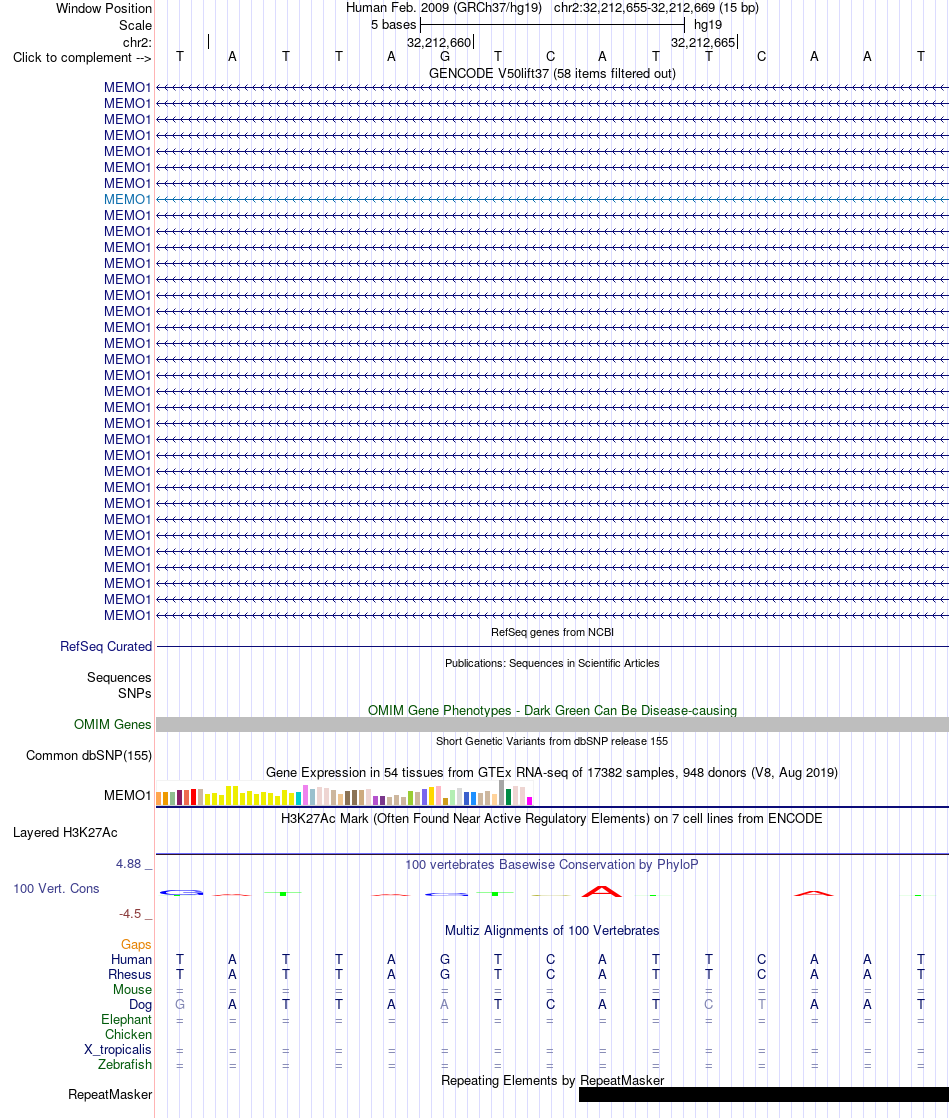Viewport: 950px width, 1118px height.
Task: Open the GENCODE V50lift37 track title
Action: tap(552, 73)
